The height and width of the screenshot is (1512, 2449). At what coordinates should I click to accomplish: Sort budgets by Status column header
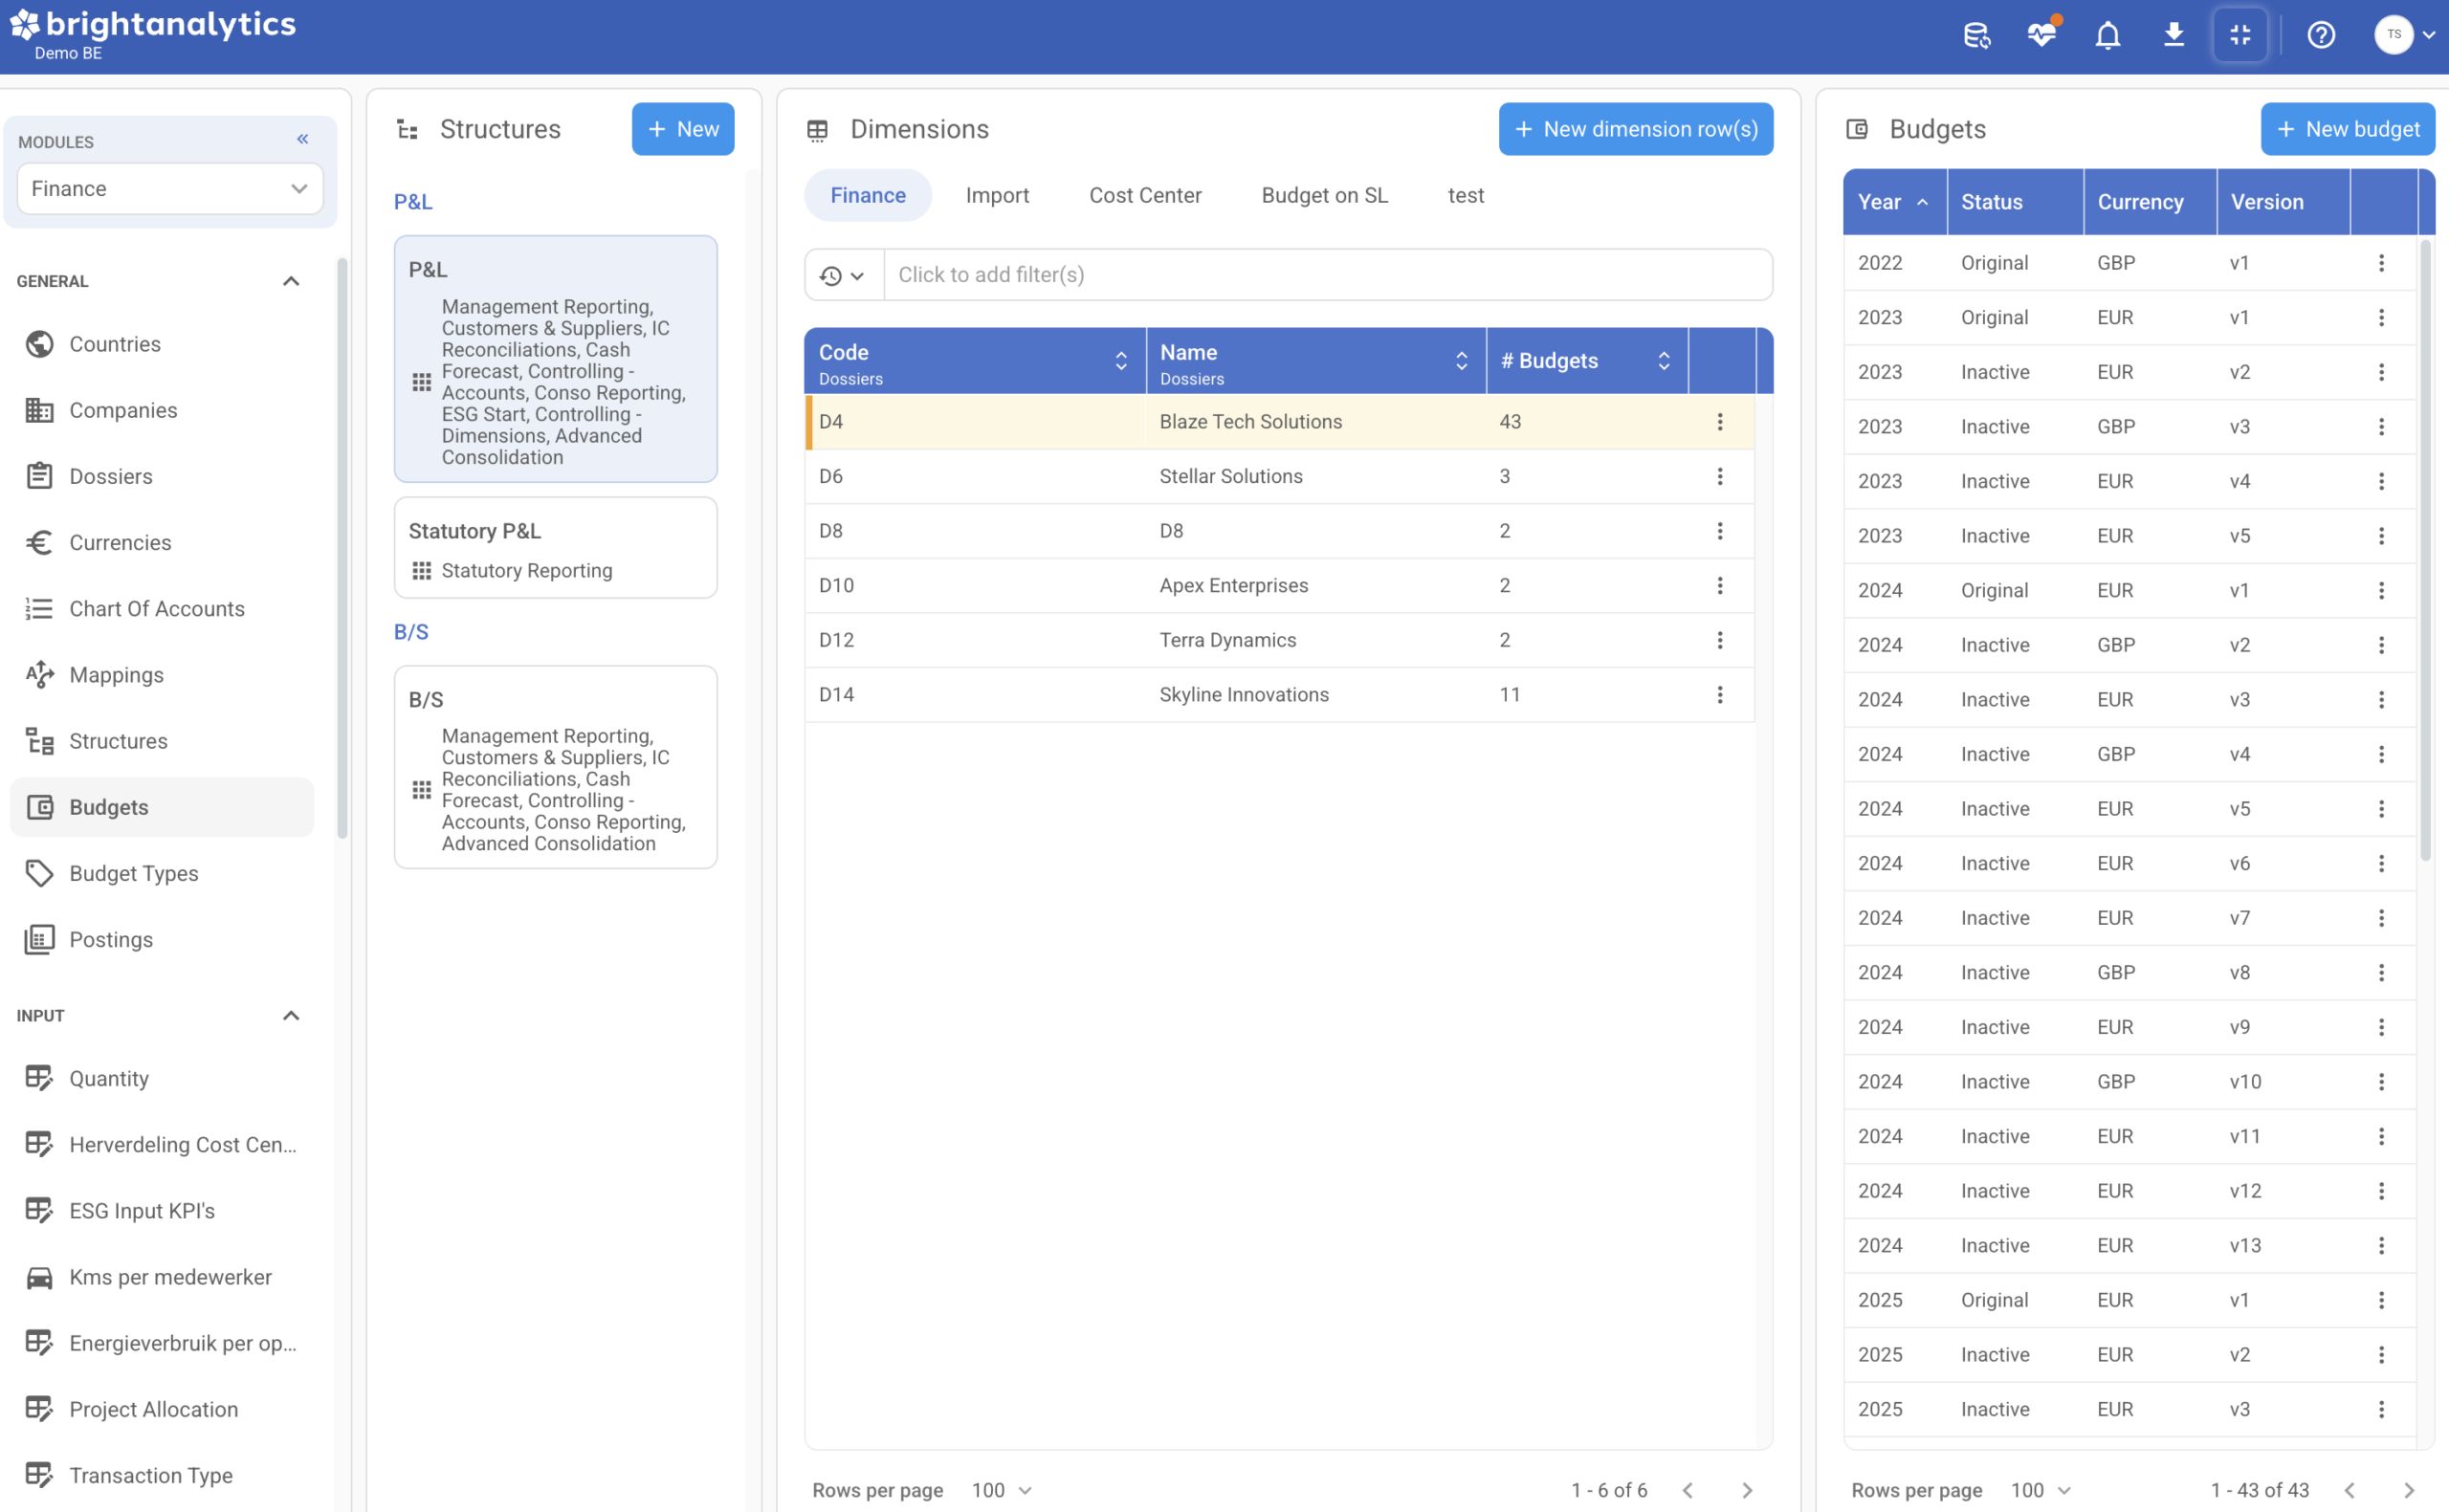point(2015,202)
